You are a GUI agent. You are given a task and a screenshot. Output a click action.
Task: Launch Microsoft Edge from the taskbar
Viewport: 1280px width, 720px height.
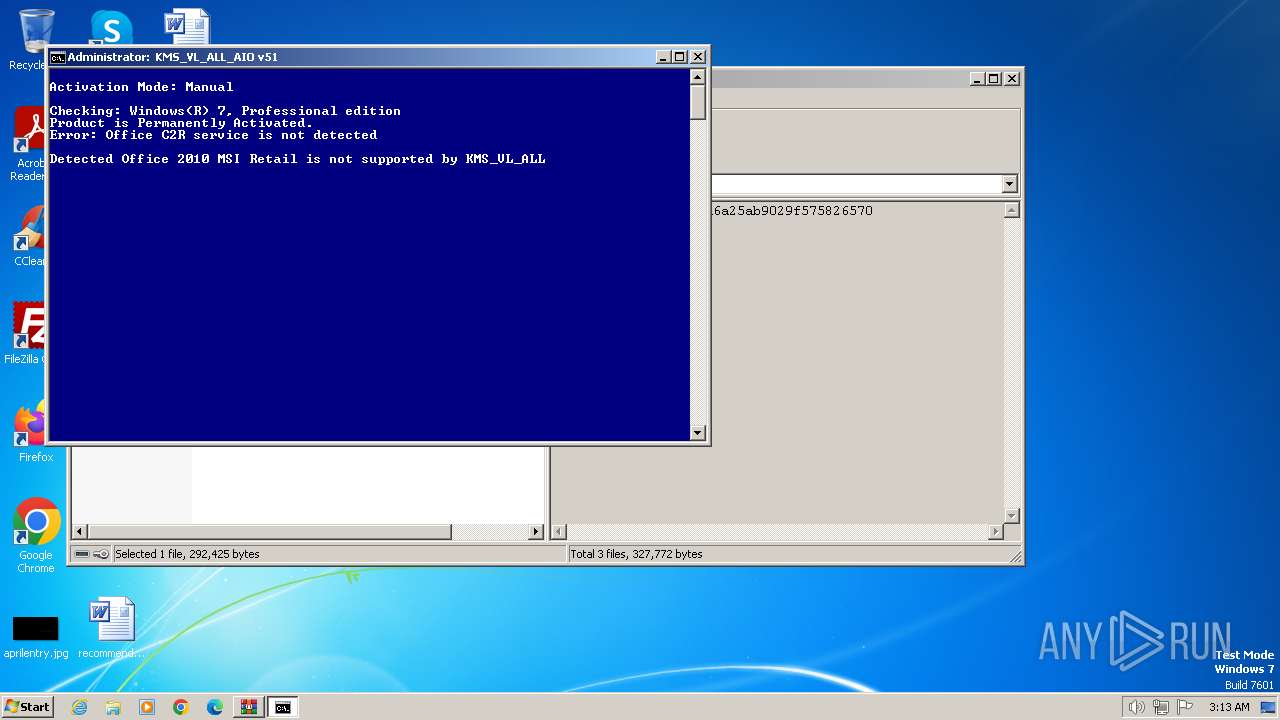click(x=215, y=707)
